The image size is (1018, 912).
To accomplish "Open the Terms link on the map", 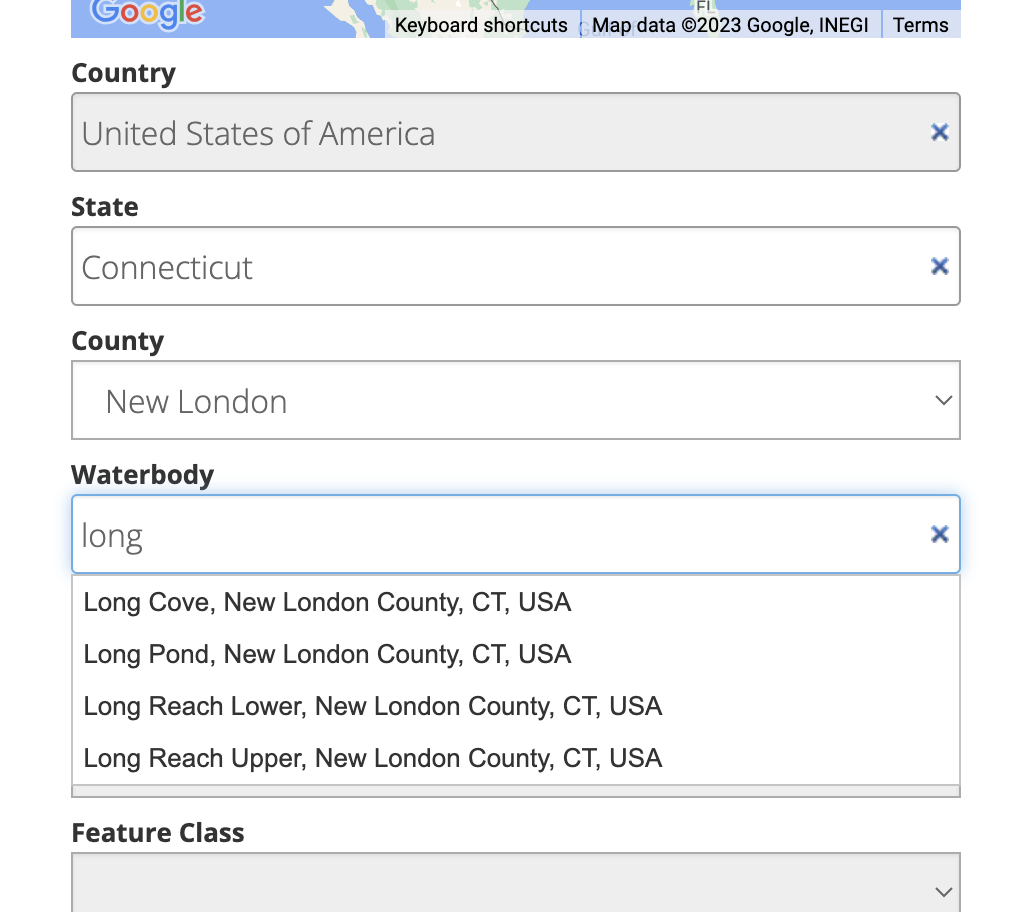I will (x=920, y=25).
